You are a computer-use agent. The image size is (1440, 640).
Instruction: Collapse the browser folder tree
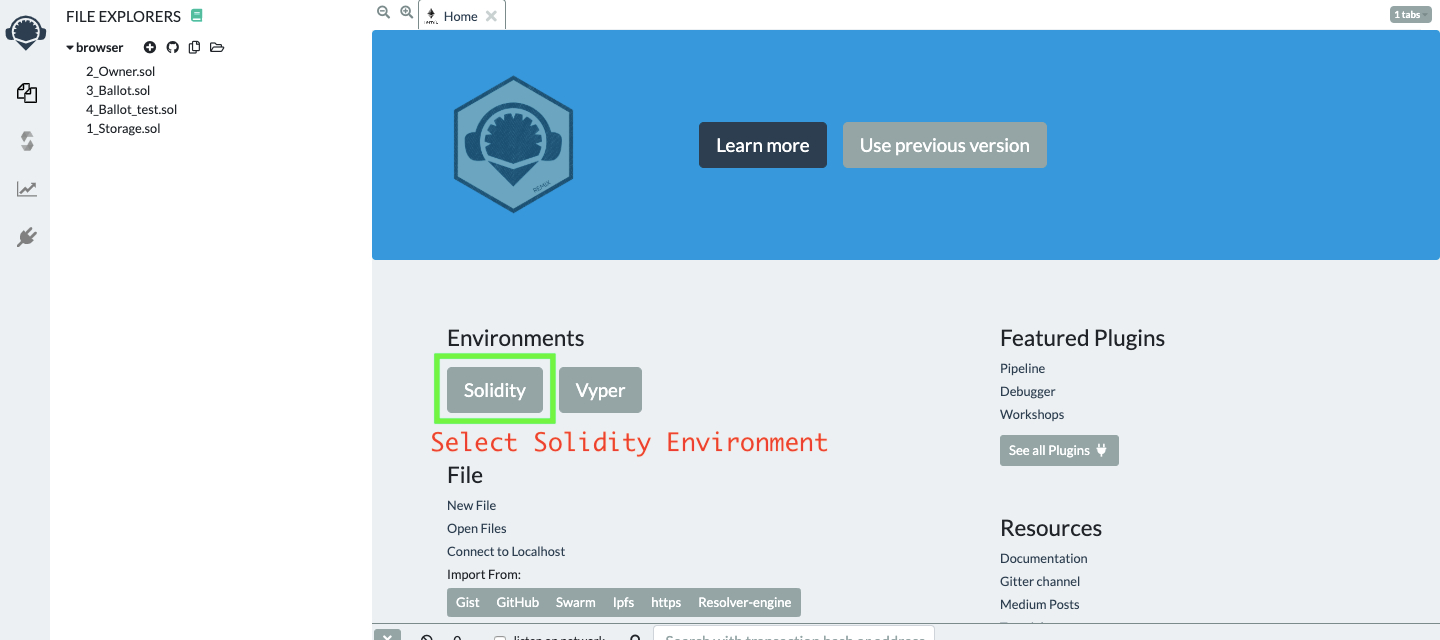(x=70, y=48)
